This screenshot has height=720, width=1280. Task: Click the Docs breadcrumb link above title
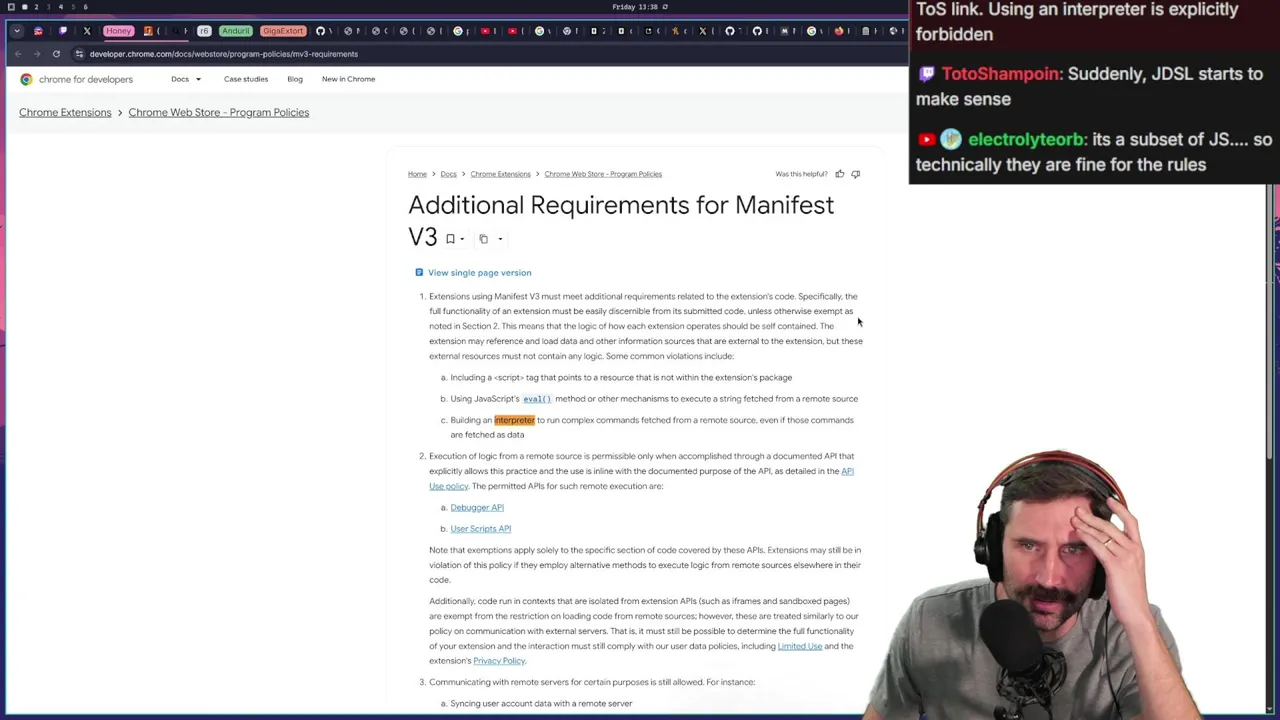448,174
